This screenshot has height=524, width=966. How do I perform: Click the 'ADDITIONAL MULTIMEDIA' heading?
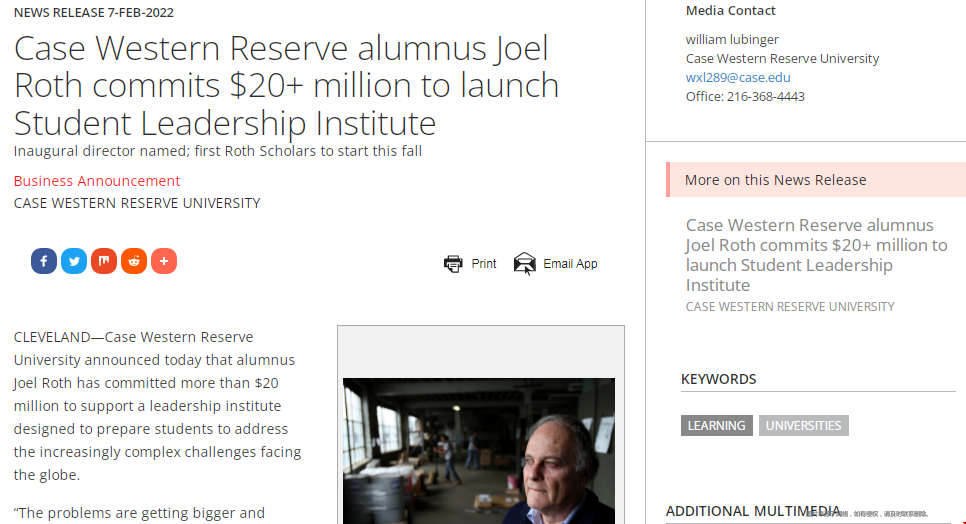point(753,511)
